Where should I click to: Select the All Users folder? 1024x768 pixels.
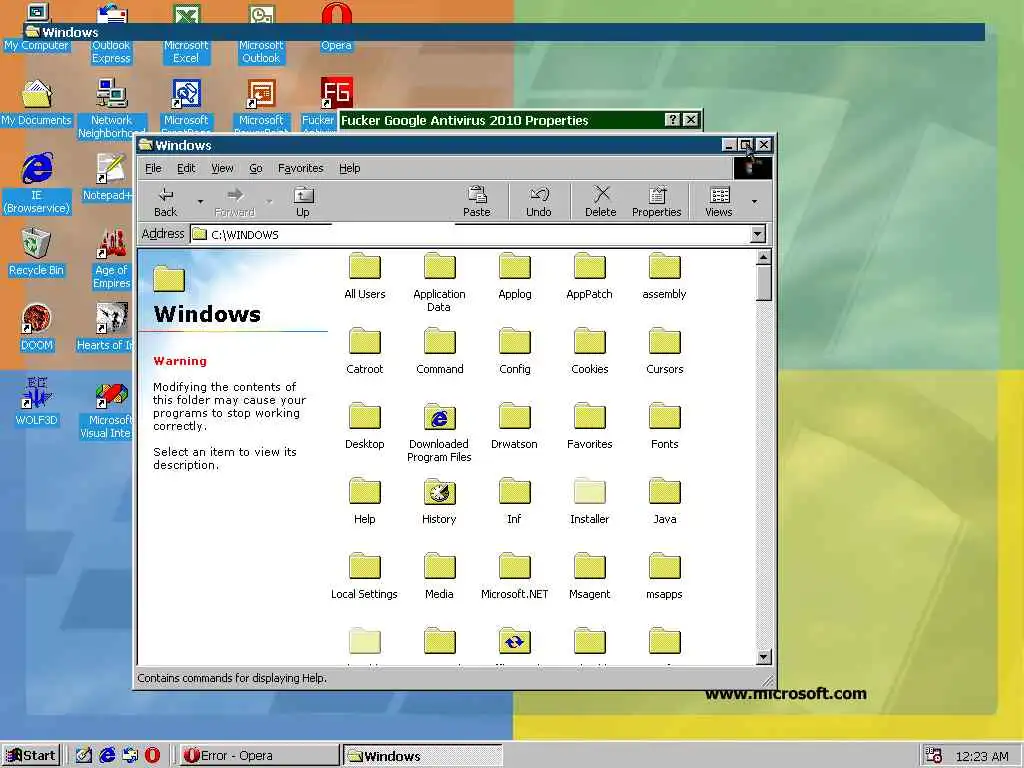click(x=364, y=276)
